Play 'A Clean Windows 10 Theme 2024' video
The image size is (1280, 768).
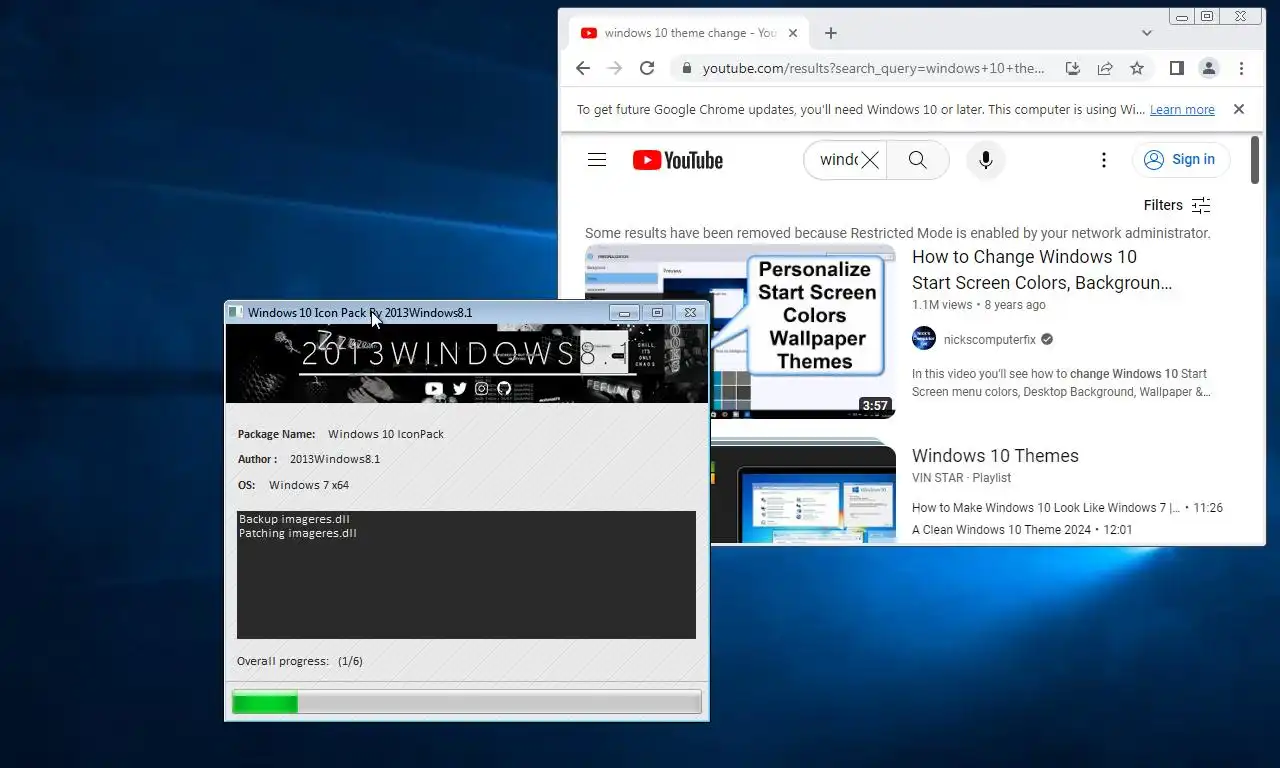[1001, 530]
